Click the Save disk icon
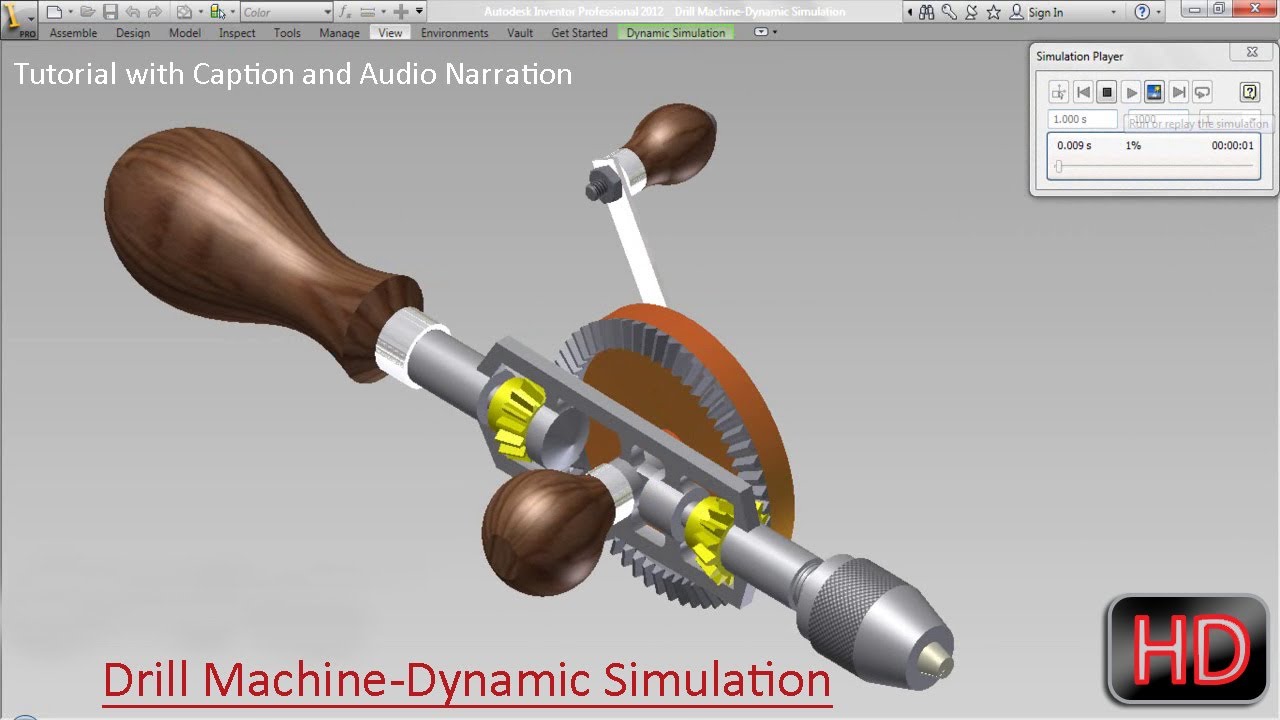The image size is (1280, 720). 110,12
